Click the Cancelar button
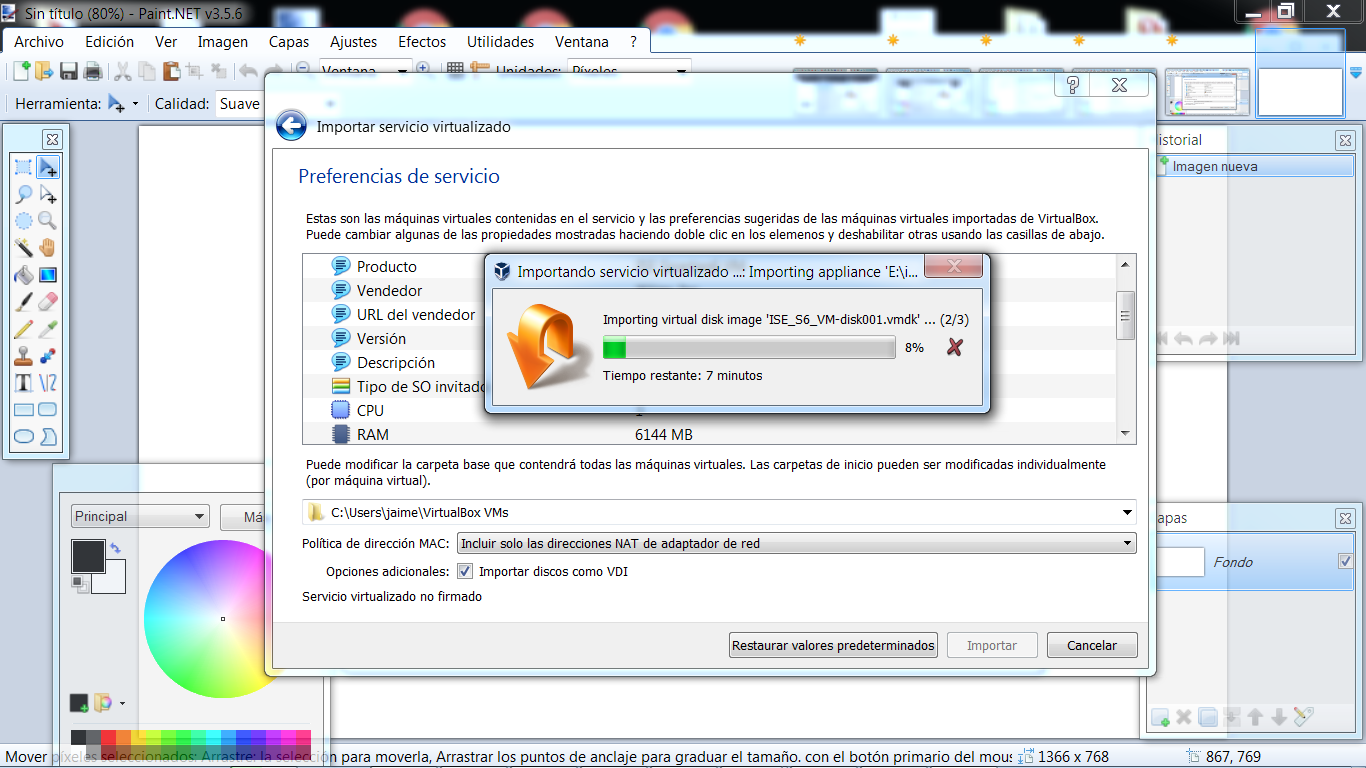The height and width of the screenshot is (768, 1366). point(1091,646)
